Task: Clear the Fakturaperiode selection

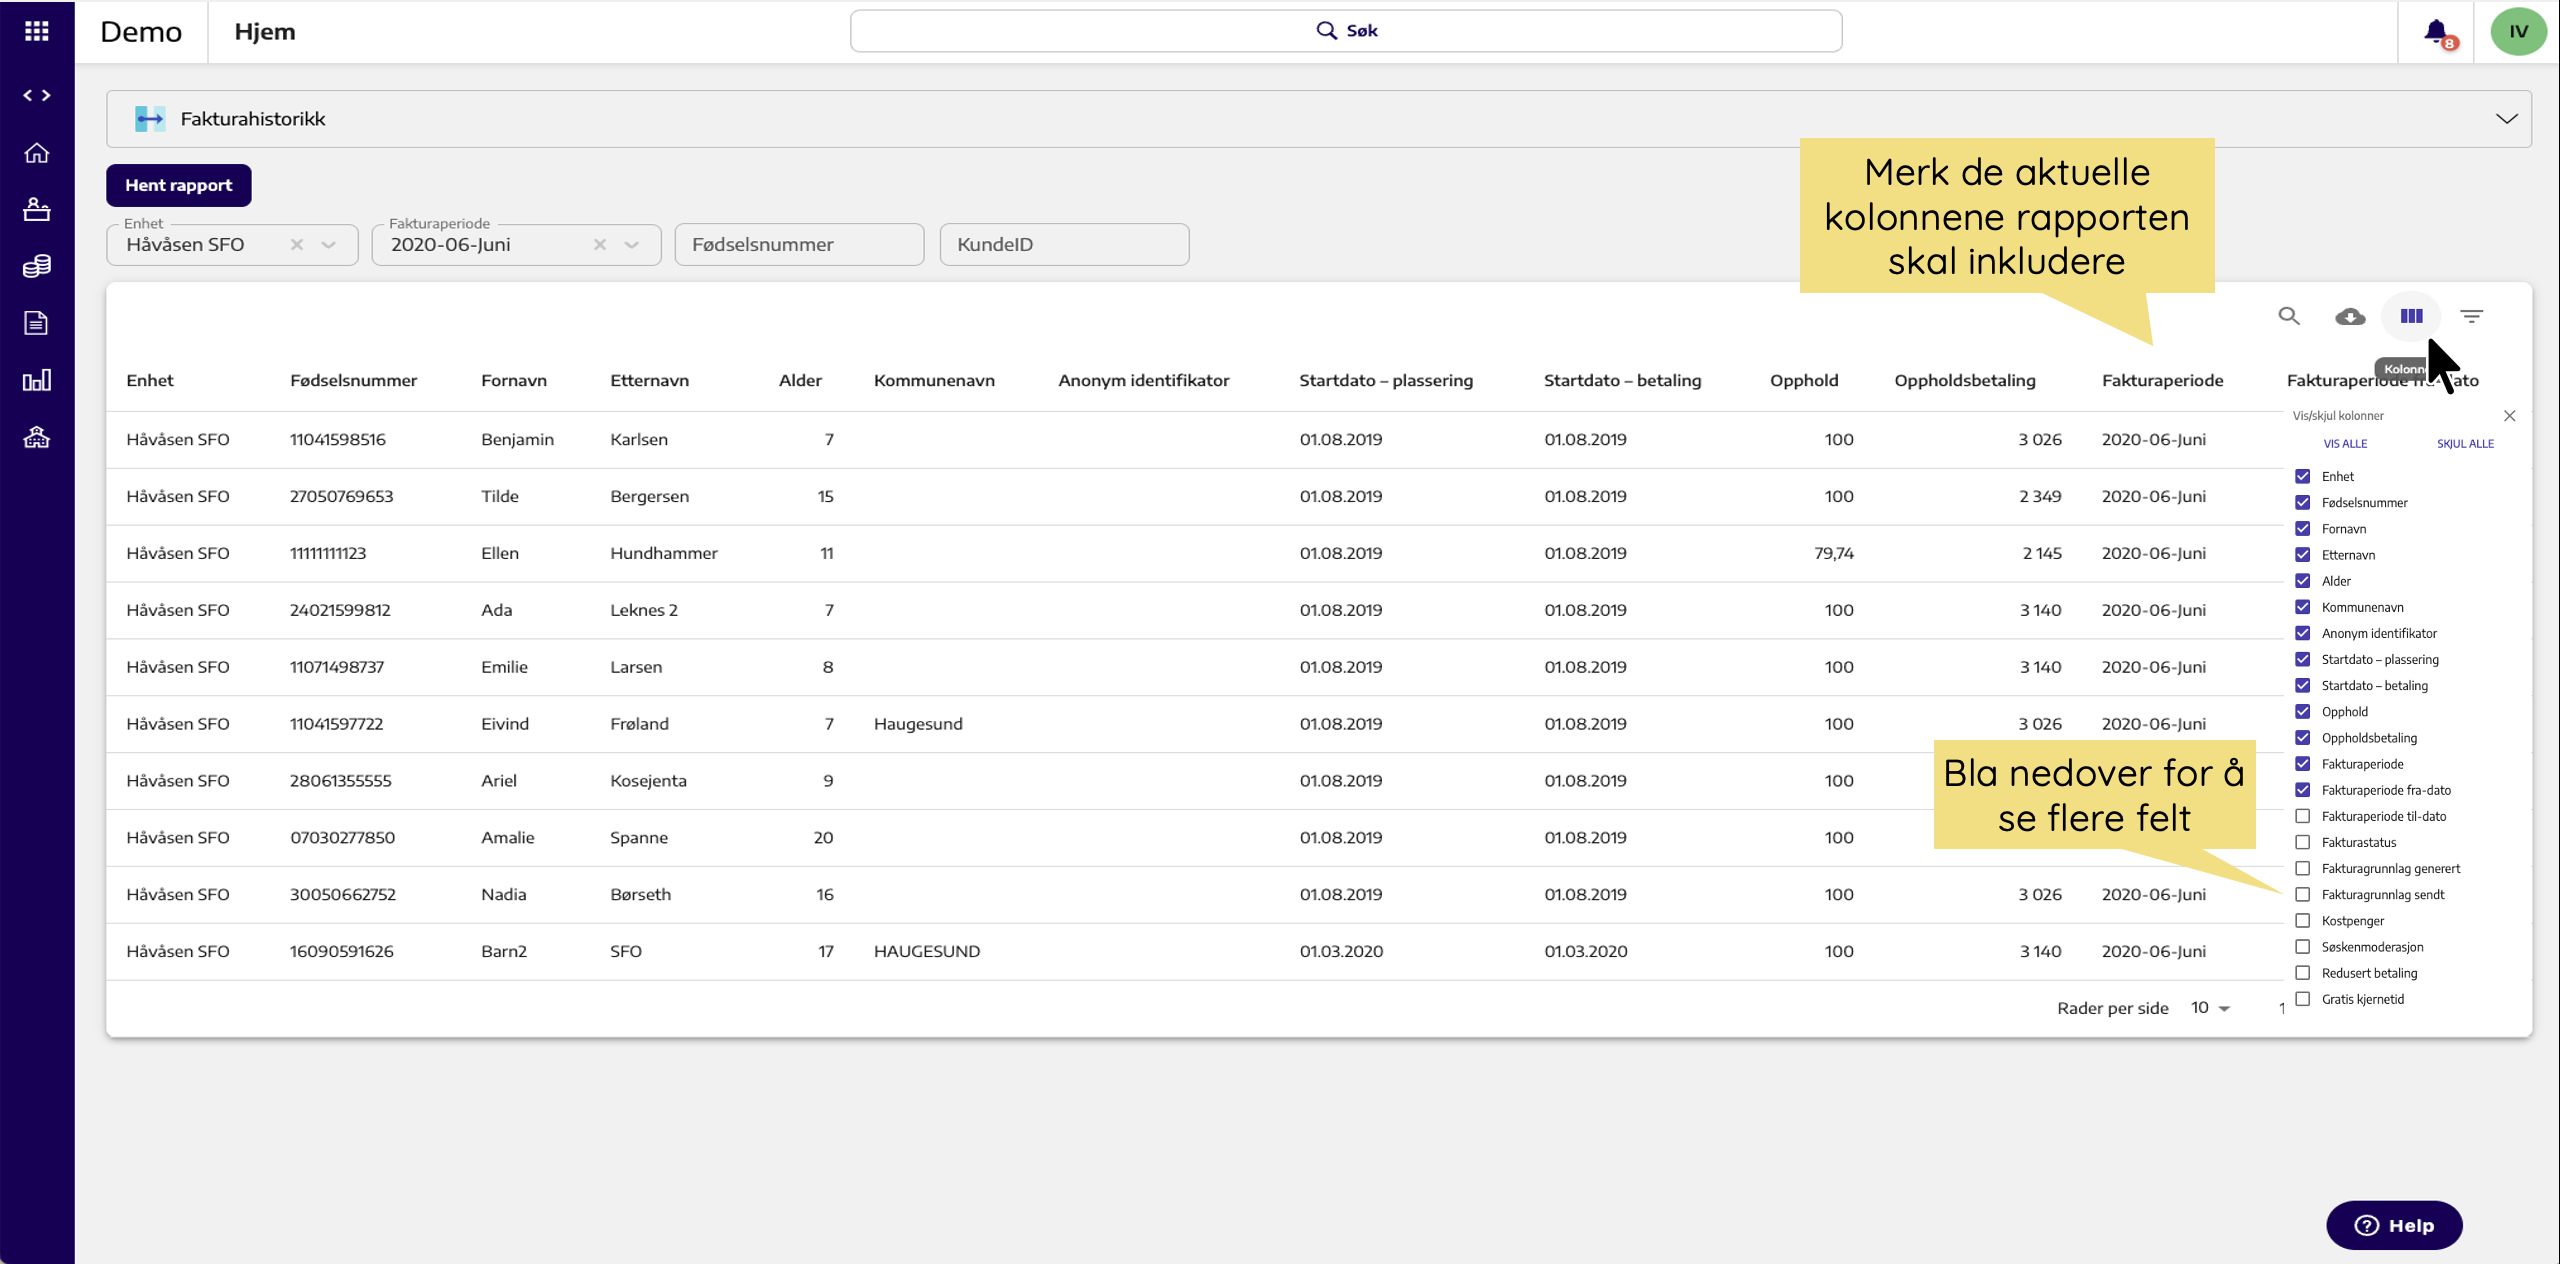Action: [x=600, y=245]
